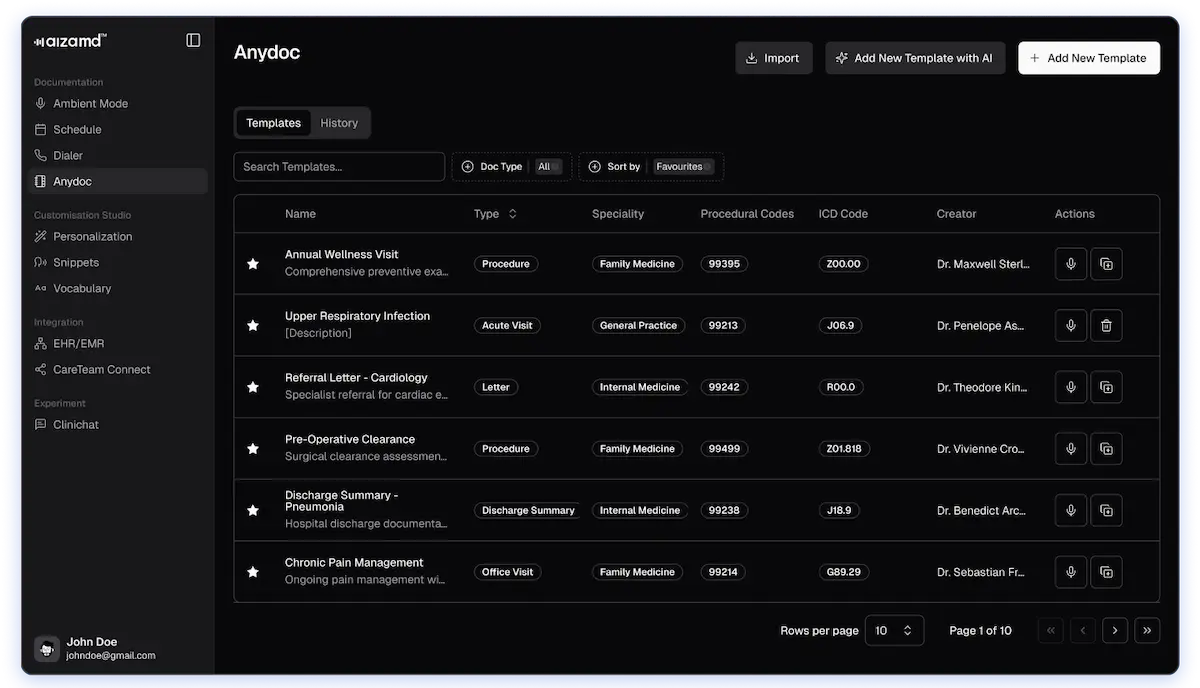Open the Schedule page
The width and height of the screenshot is (1200, 688).
[x=120, y=129]
